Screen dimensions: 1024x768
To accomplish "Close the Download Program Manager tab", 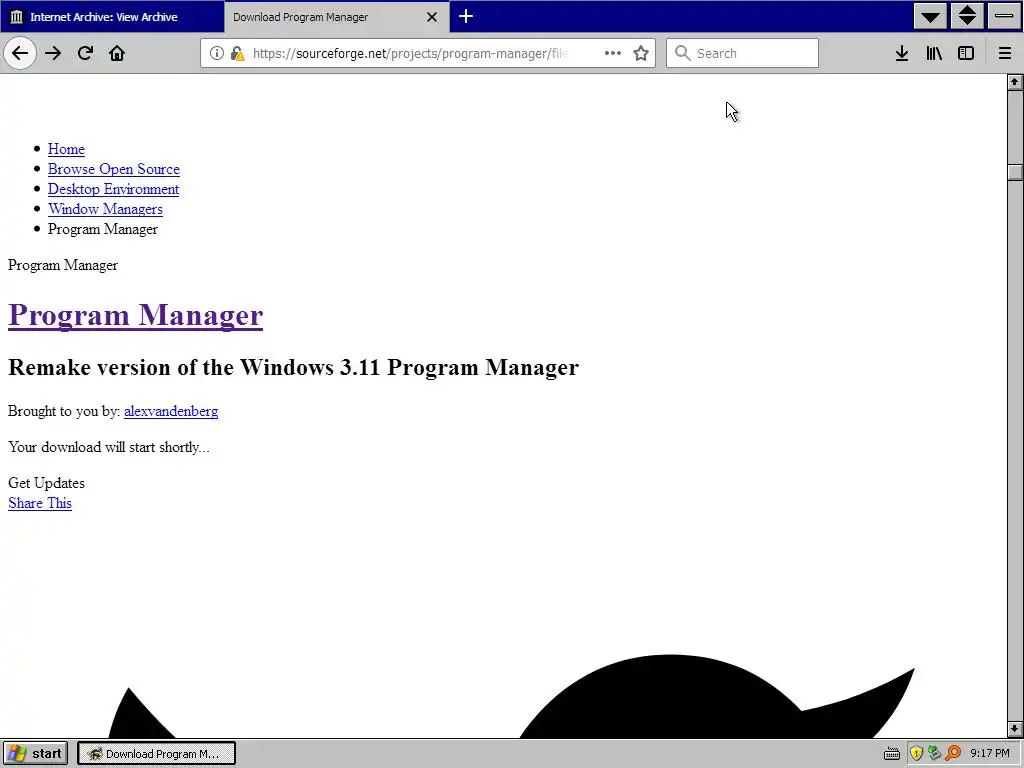I will (432, 17).
